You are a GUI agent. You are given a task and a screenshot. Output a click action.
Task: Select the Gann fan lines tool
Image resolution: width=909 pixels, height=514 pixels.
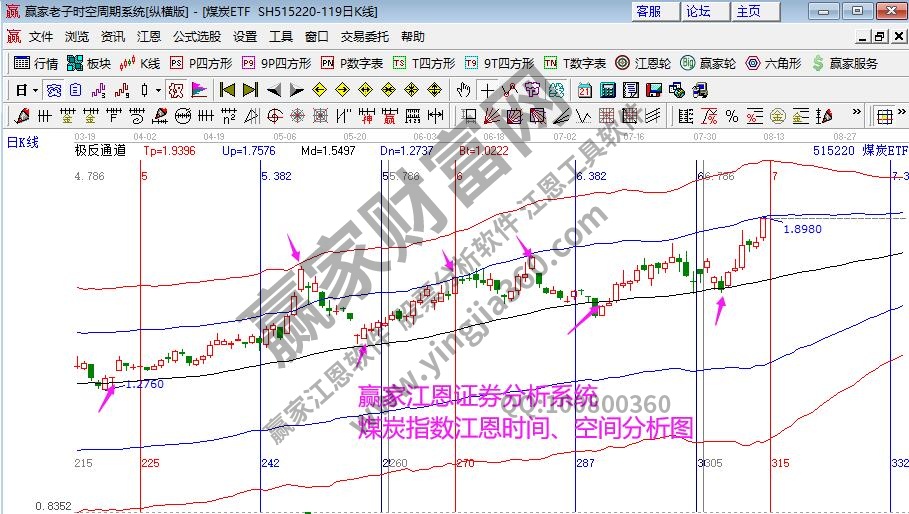492,116
